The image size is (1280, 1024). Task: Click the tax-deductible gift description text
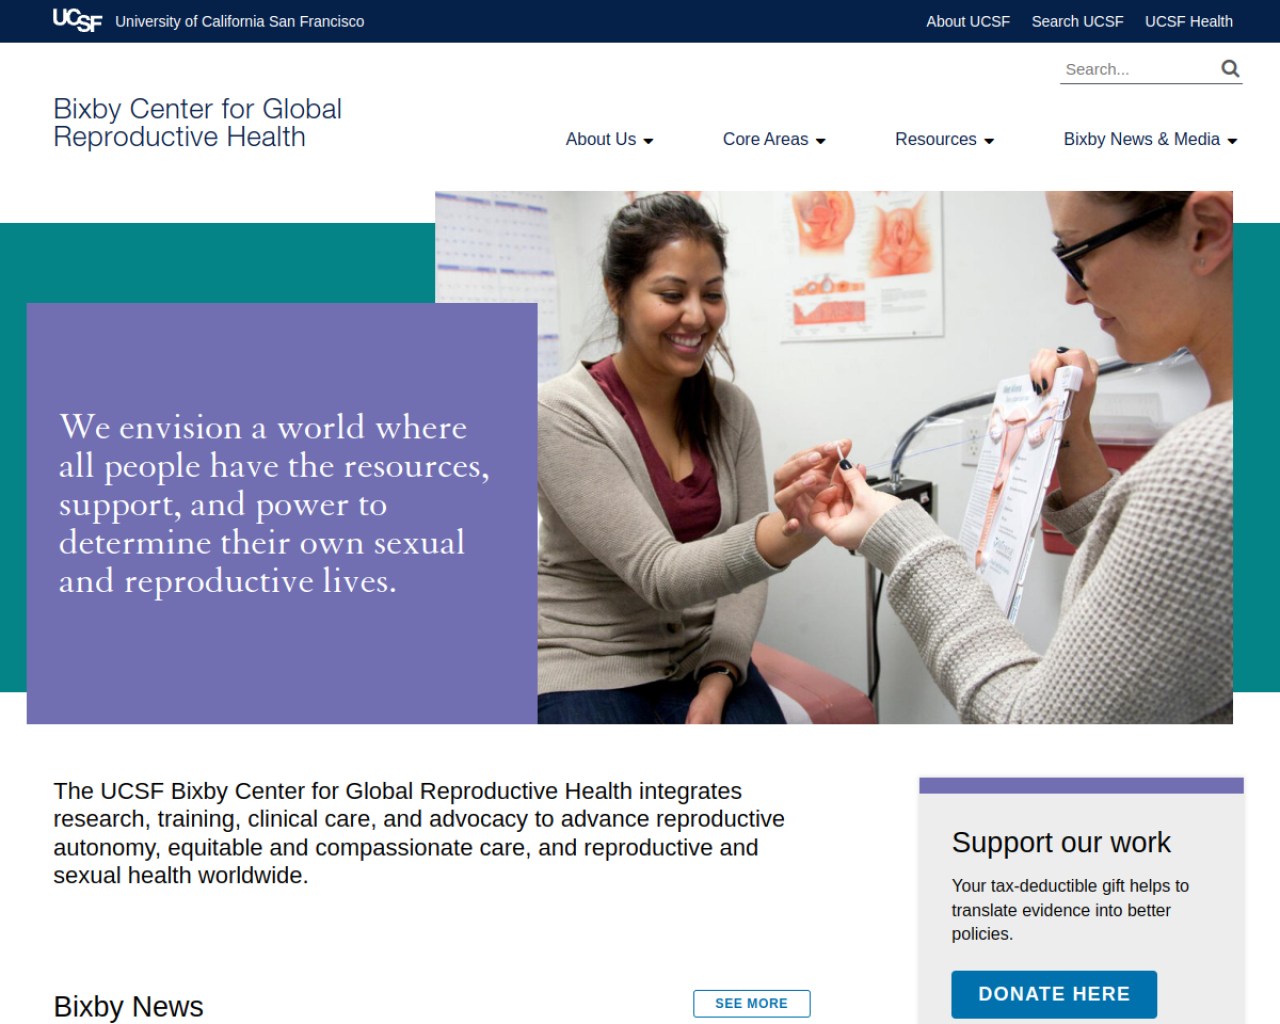(x=1070, y=910)
